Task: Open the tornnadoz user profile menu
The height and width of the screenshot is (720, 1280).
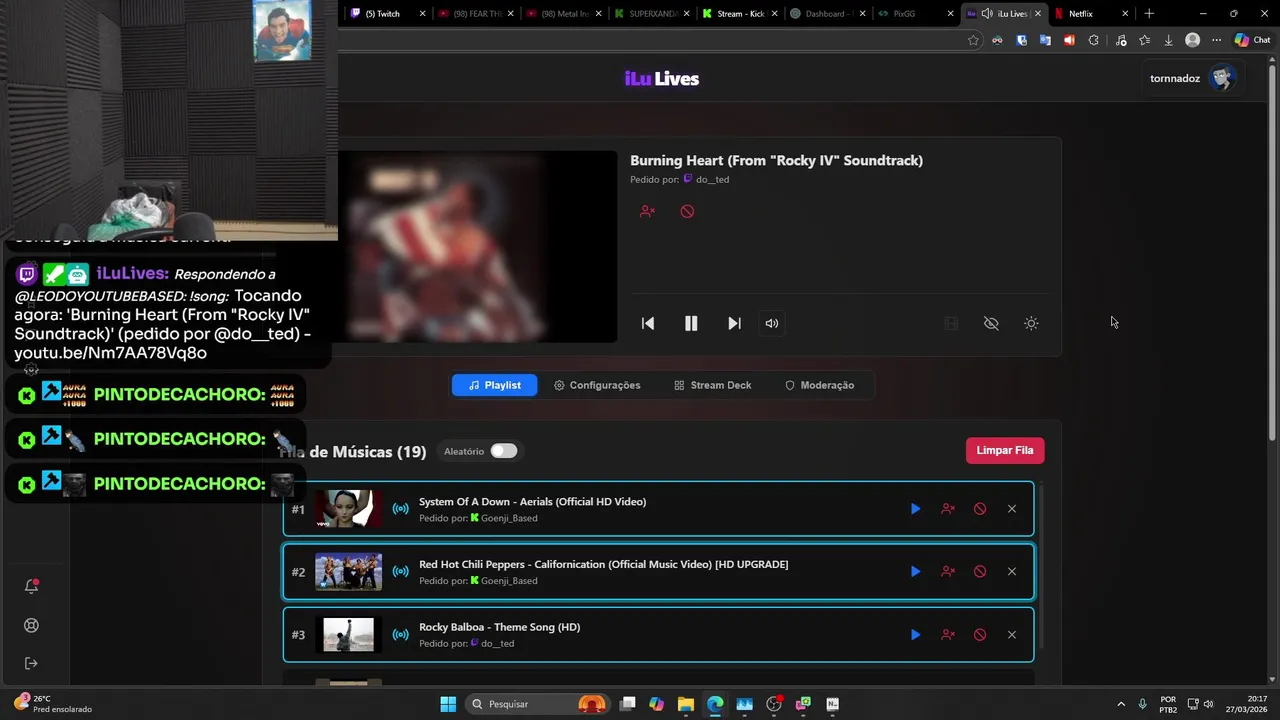Action: [x=1193, y=78]
